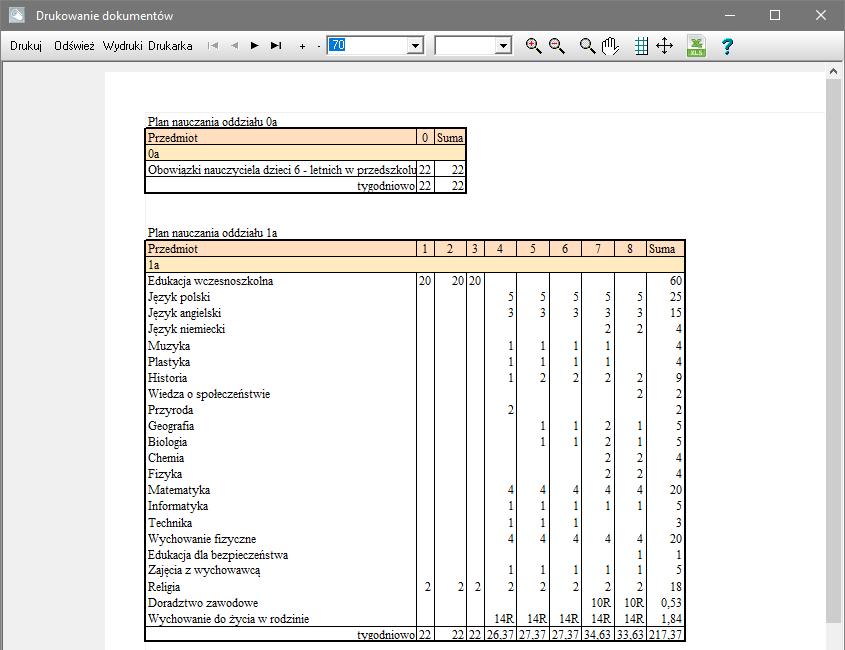Click the minus zoom step button

tap(318, 46)
